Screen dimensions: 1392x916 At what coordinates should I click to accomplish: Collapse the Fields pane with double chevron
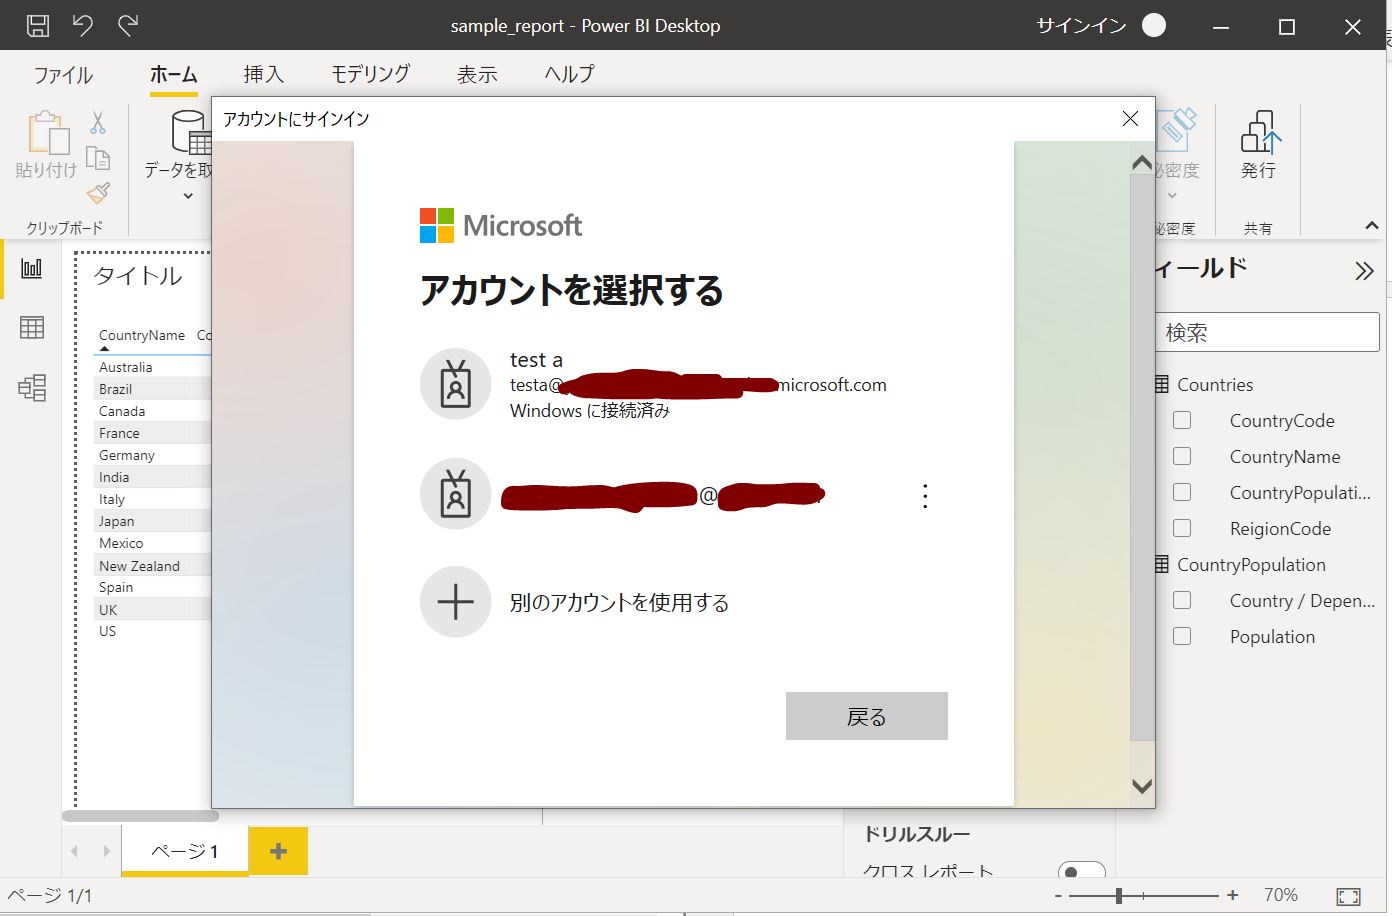1364,271
